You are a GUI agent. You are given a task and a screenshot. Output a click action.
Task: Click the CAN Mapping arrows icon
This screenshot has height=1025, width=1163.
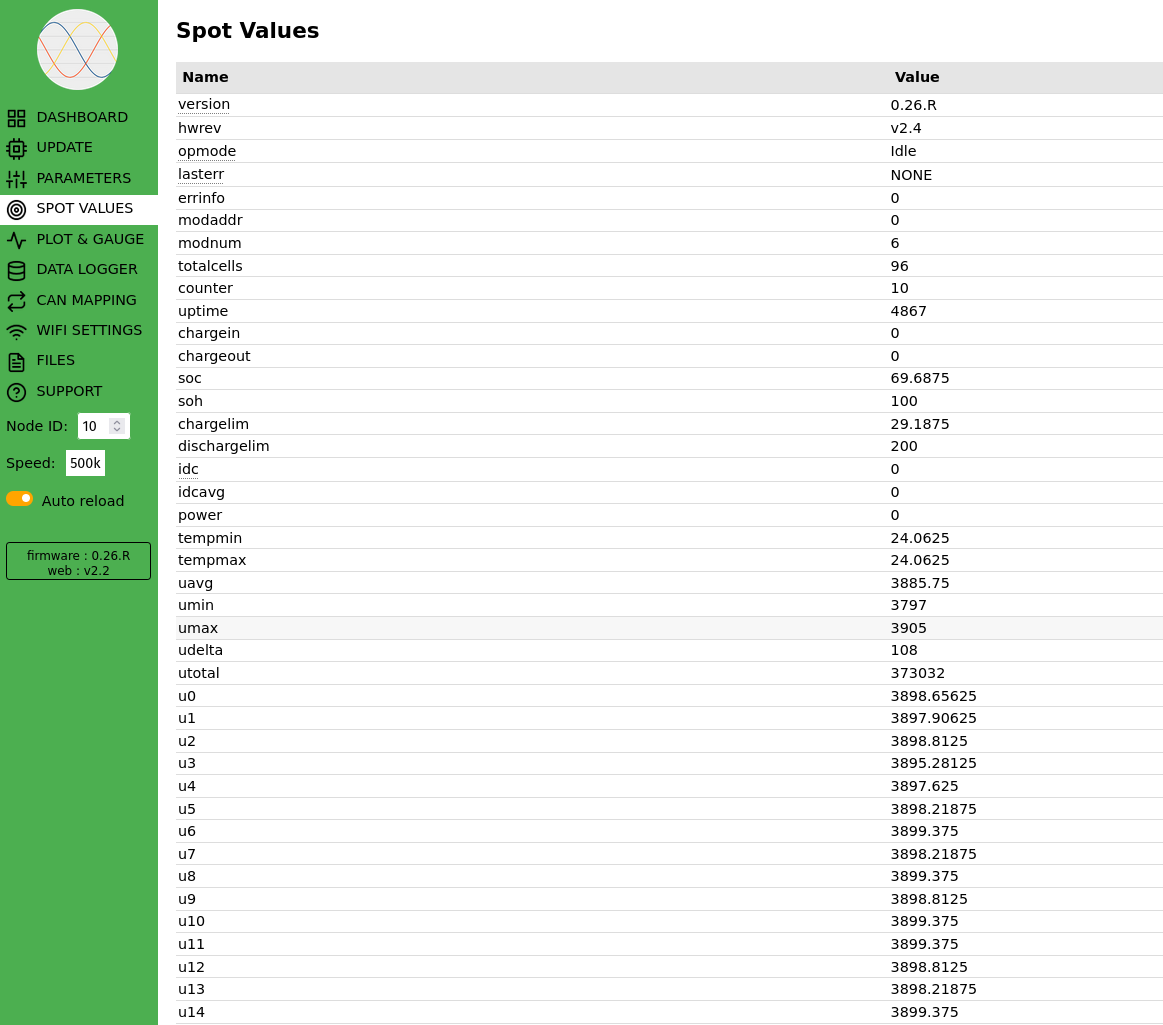click(x=16, y=301)
